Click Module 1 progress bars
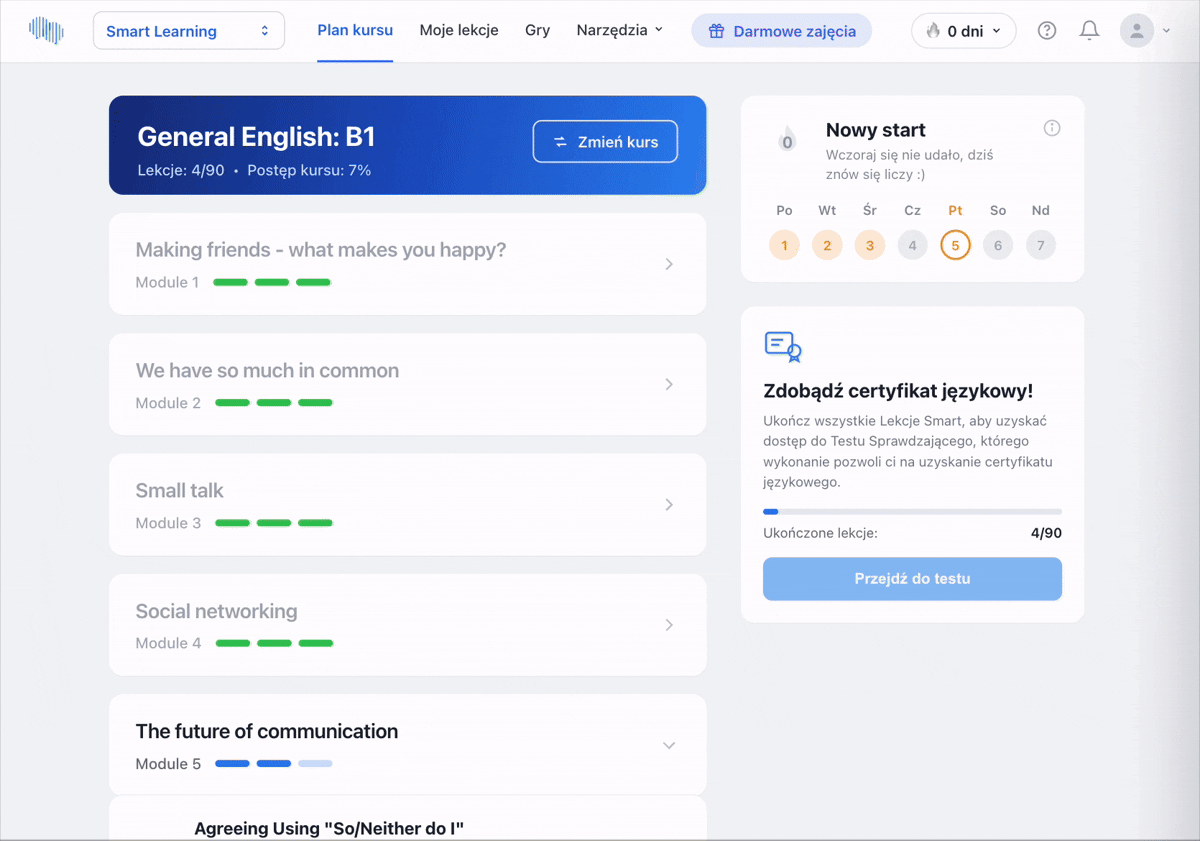The height and width of the screenshot is (841, 1200). (x=272, y=283)
